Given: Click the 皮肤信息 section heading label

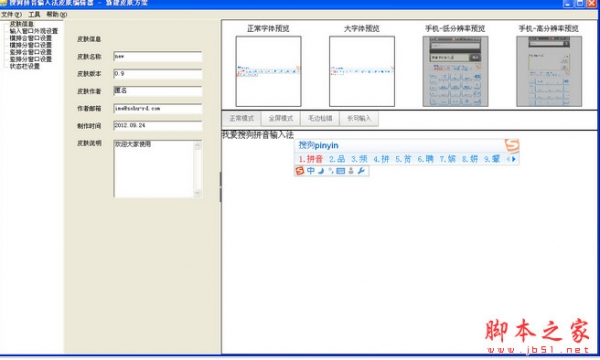Looking at the screenshot, I should coord(89,39).
